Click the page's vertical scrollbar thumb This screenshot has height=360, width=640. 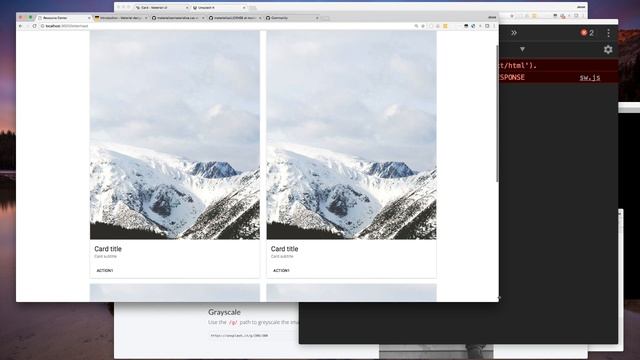497,113
